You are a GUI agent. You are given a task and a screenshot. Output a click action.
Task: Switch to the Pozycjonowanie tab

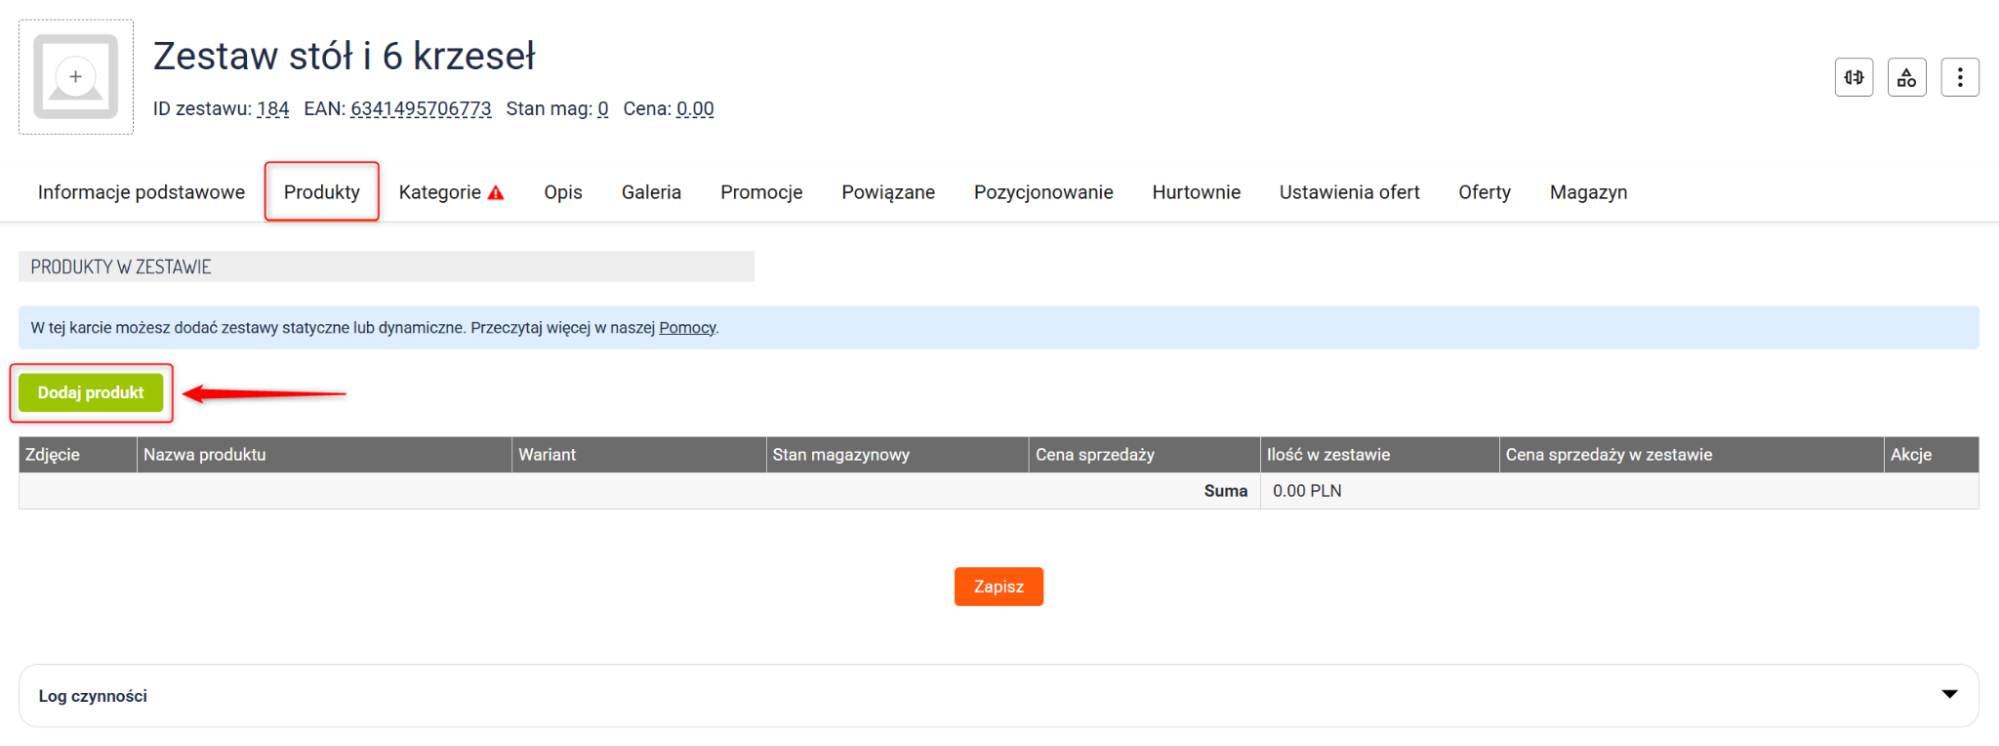click(1043, 192)
